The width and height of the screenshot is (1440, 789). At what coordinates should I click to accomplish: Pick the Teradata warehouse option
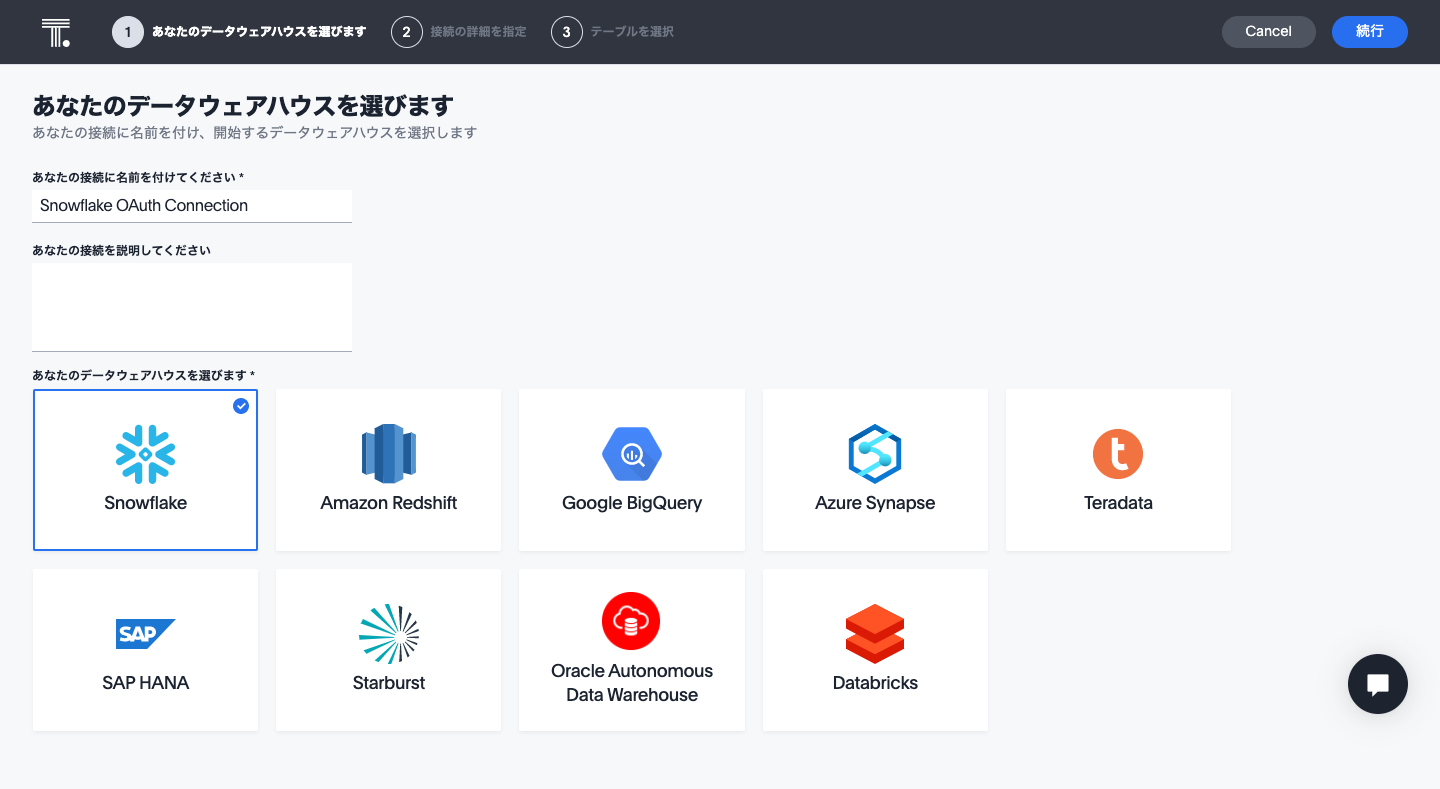(x=1118, y=454)
